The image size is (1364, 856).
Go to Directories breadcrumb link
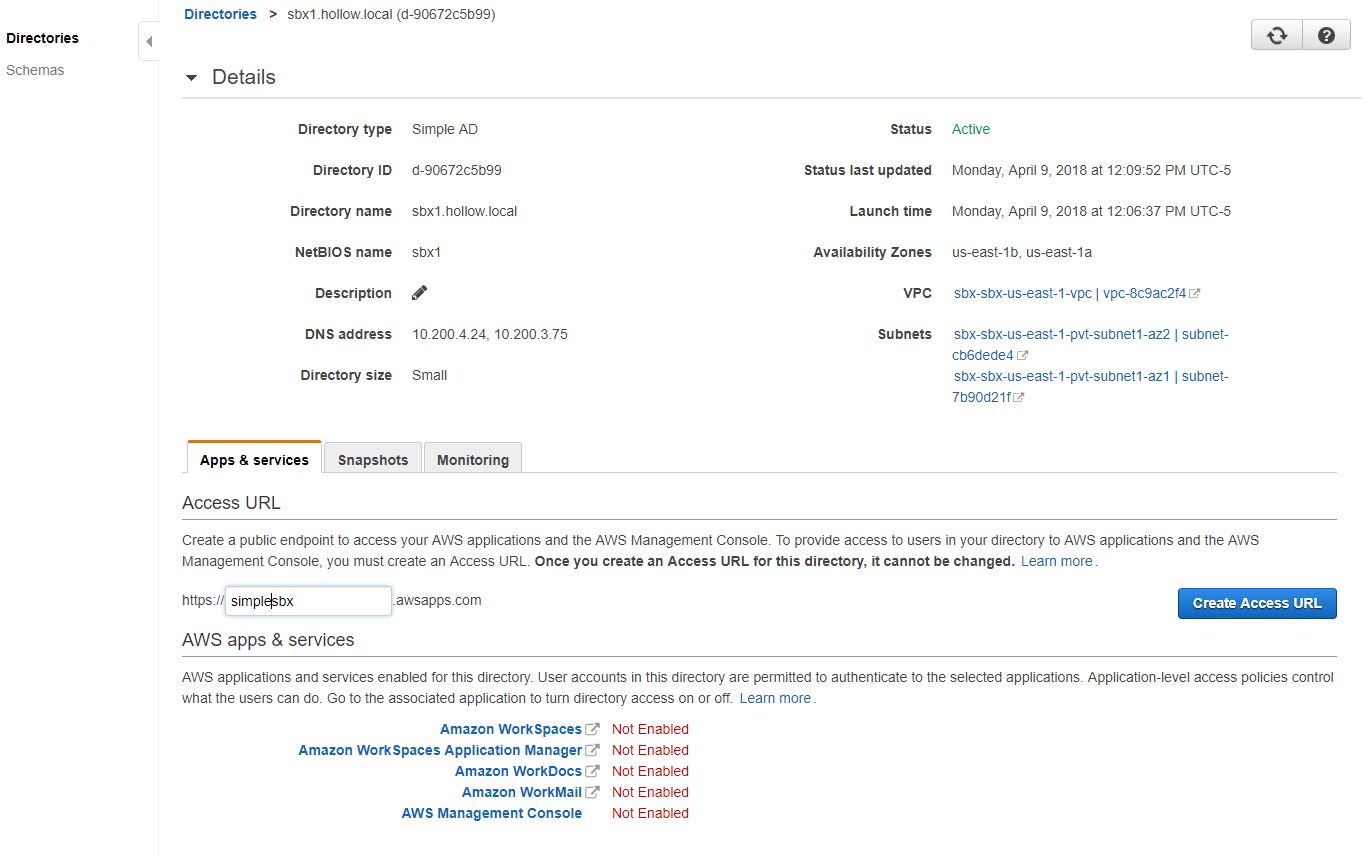220,14
